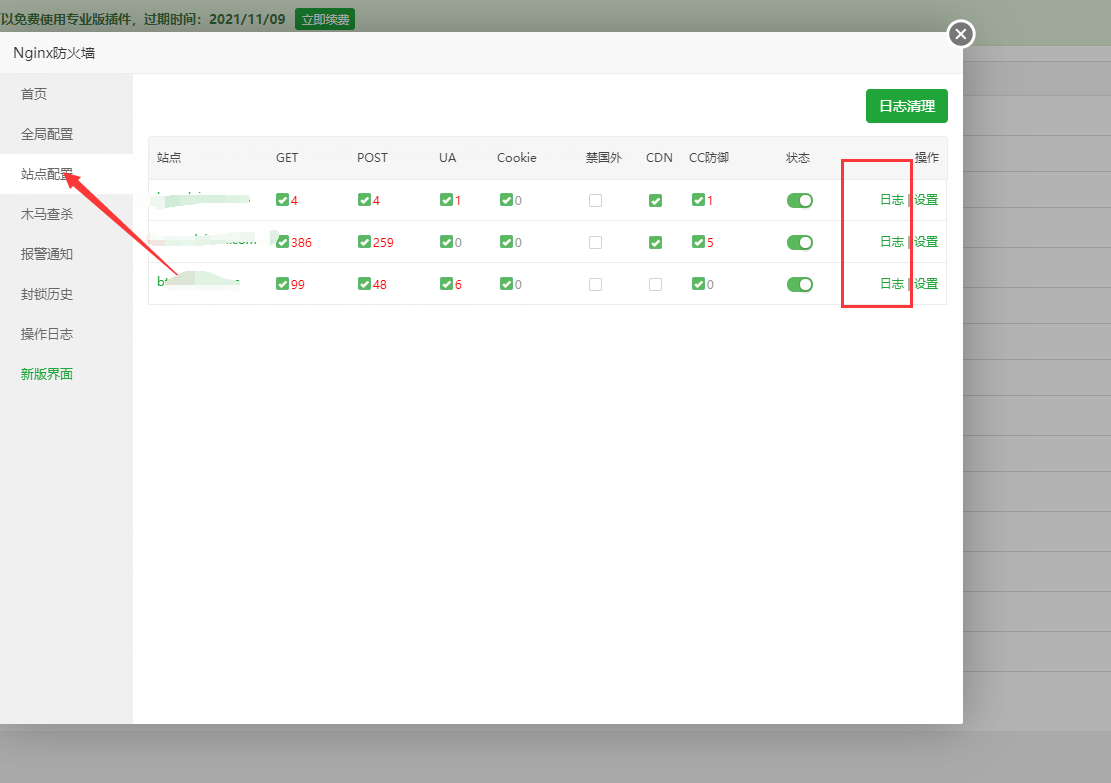Uncheck the GET checkbox beside count 386
Viewport: 1111px width, 783px height.
click(x=283, y=242)
